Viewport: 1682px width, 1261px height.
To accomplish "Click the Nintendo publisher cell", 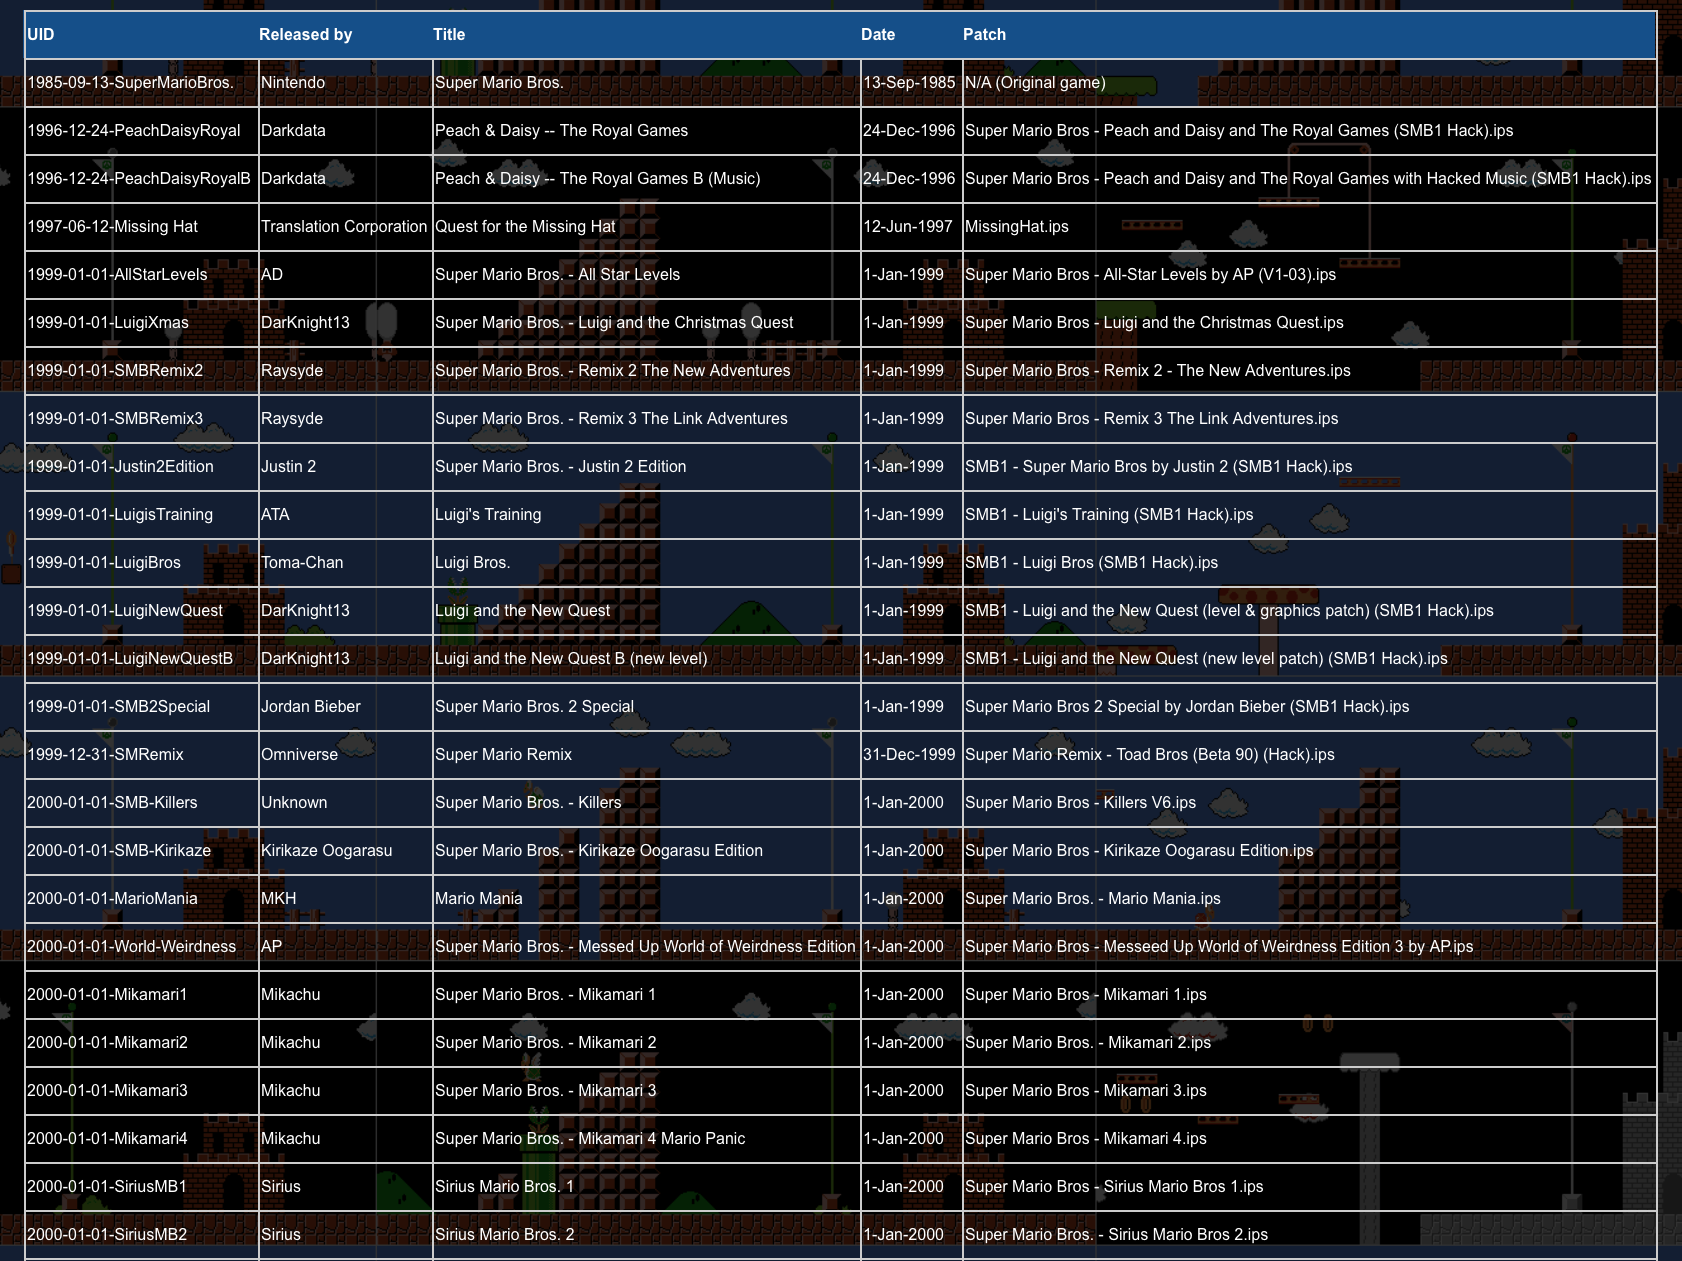I will click(344, 83).
